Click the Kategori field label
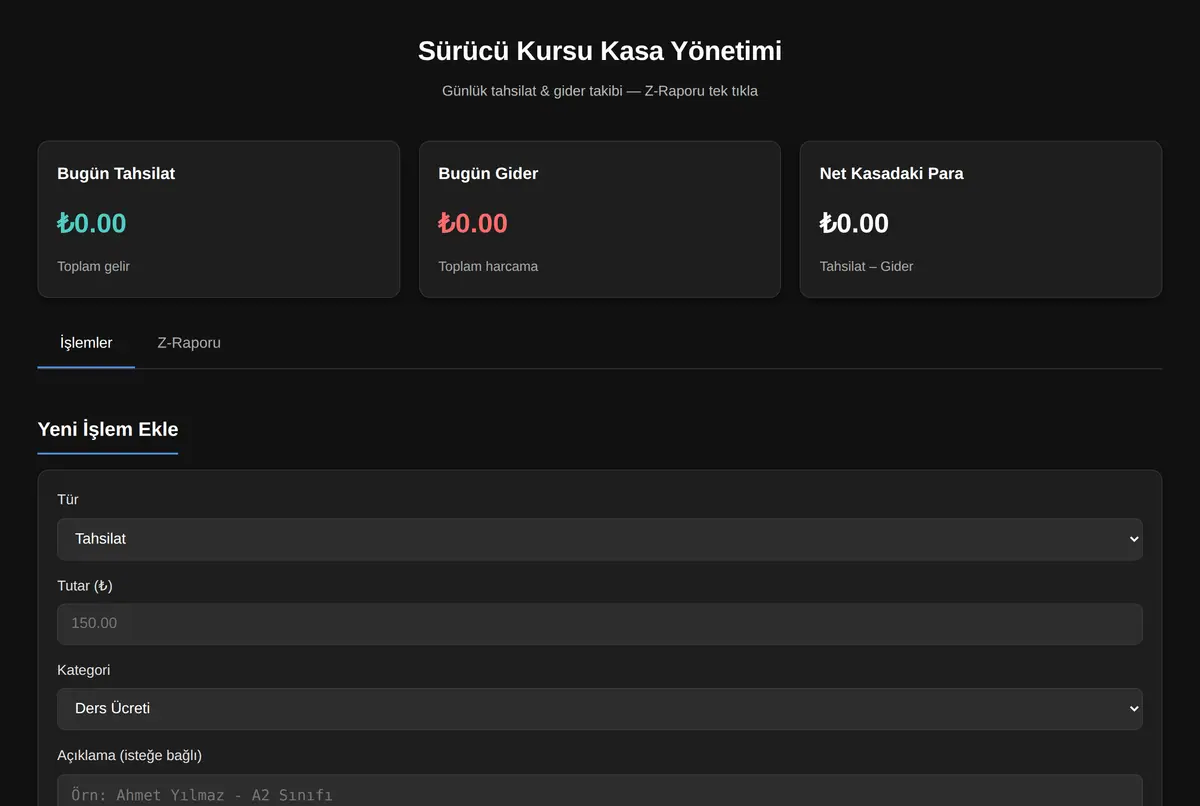This screenshot has height=806, width=1200. pyautogui.click(x=84, y=670)
